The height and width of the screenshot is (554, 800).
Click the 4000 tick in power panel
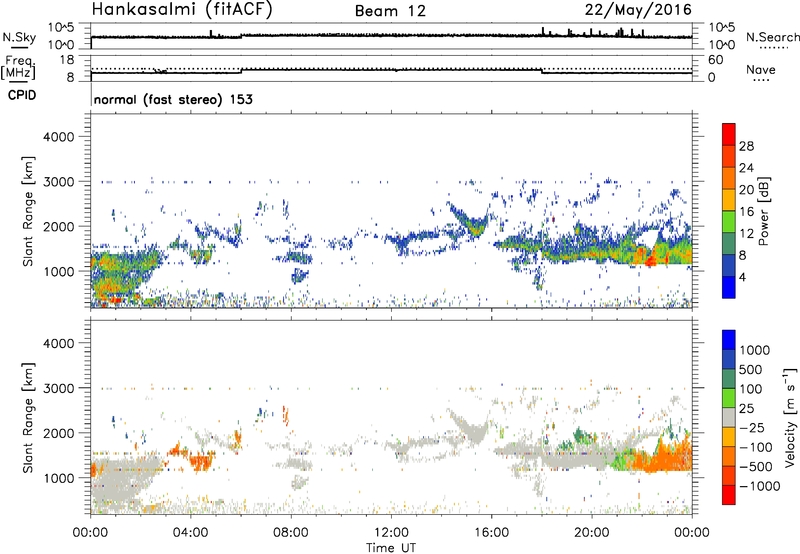pos(58,137)
